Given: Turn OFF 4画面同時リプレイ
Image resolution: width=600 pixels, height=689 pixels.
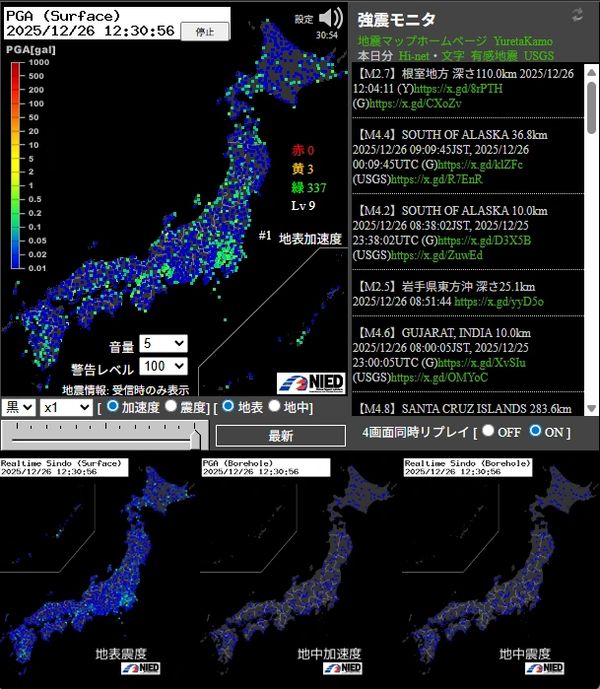Looking at the screenshot, I should click(488, 431).
